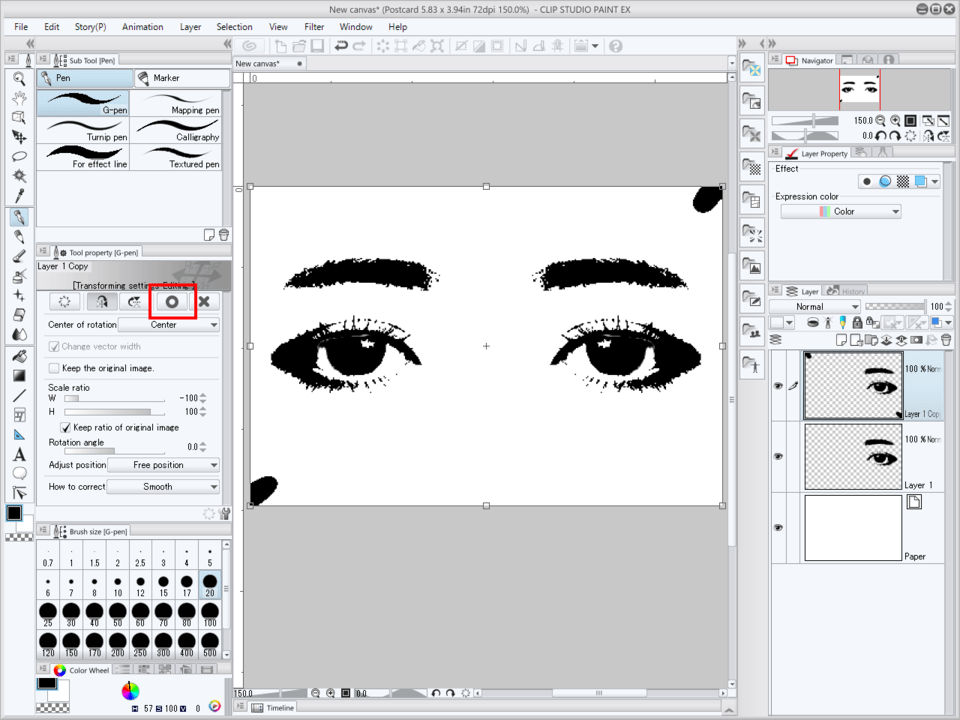Select the Lasso selection tool
The height and width of the screenshot is (720, 960).
18,157
